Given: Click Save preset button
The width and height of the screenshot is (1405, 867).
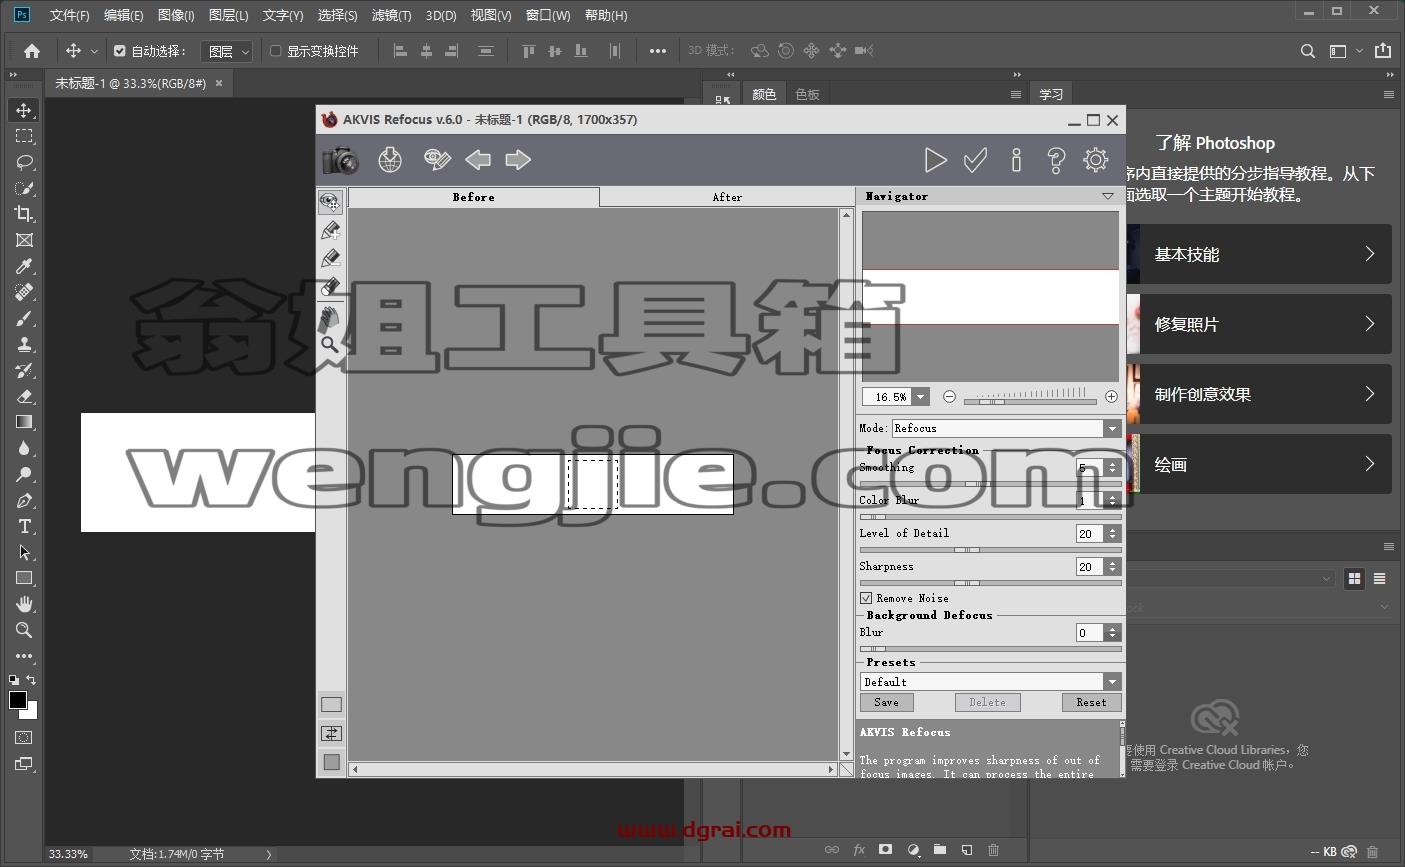Looking at the screenshot, I should [886, 702].
